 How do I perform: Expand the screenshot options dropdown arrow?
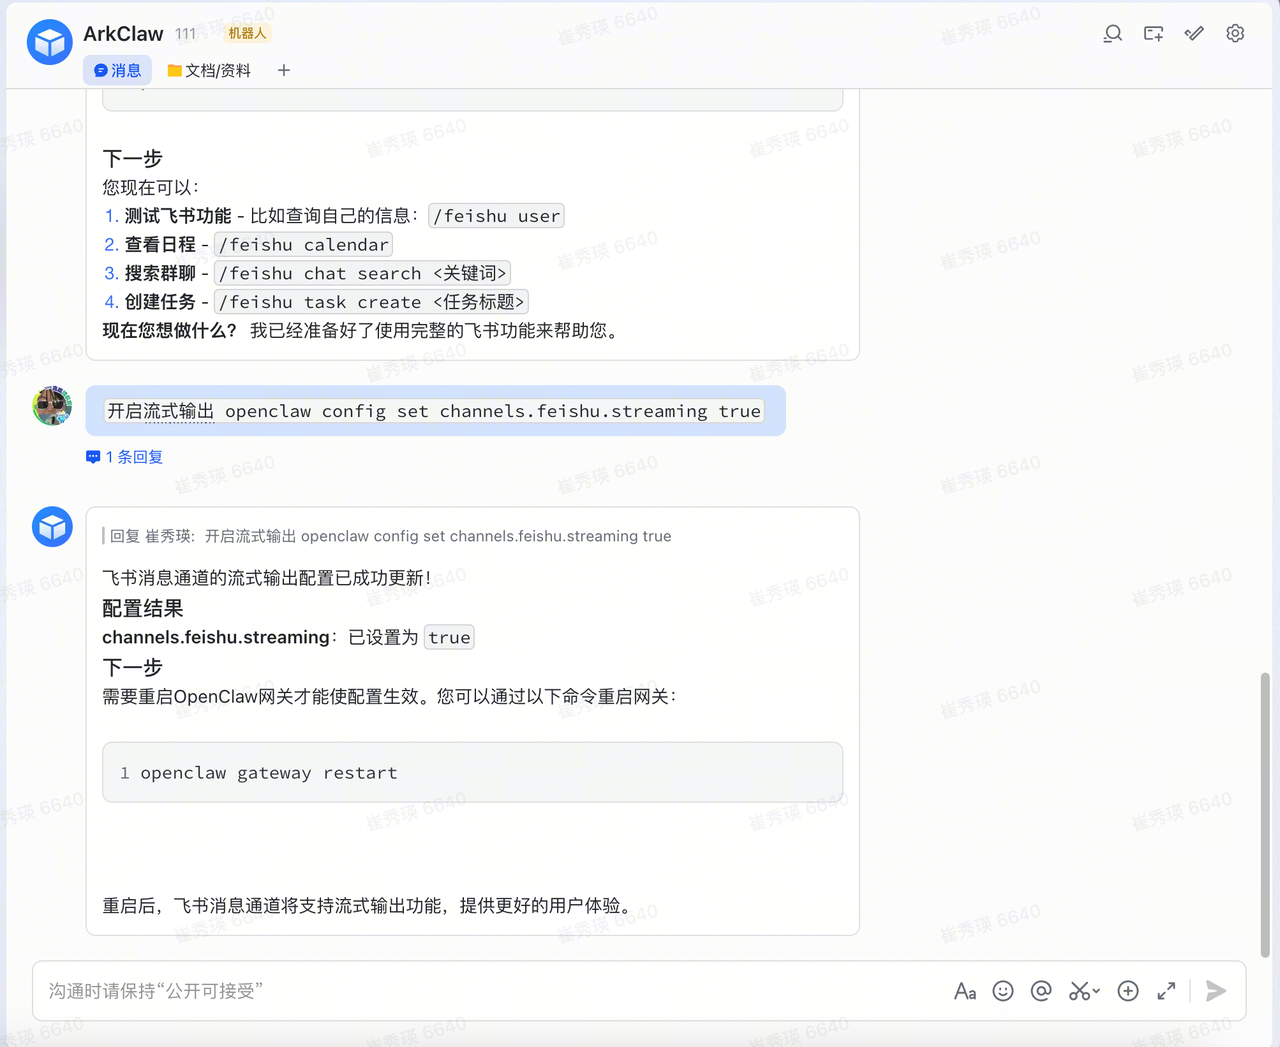1097,992
